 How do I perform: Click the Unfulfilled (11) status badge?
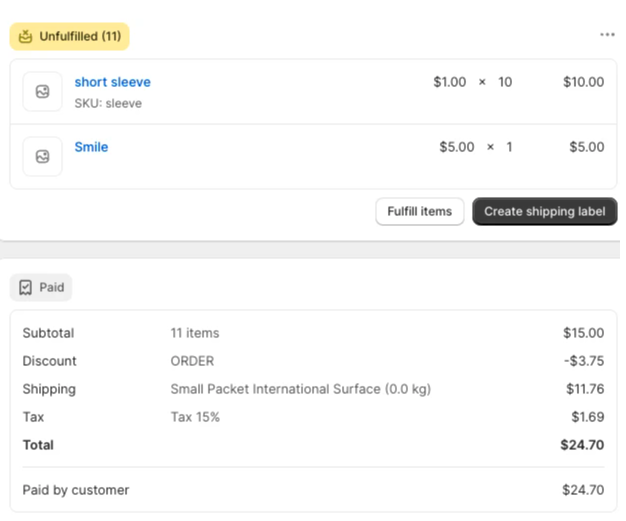(x=69, y=36)
